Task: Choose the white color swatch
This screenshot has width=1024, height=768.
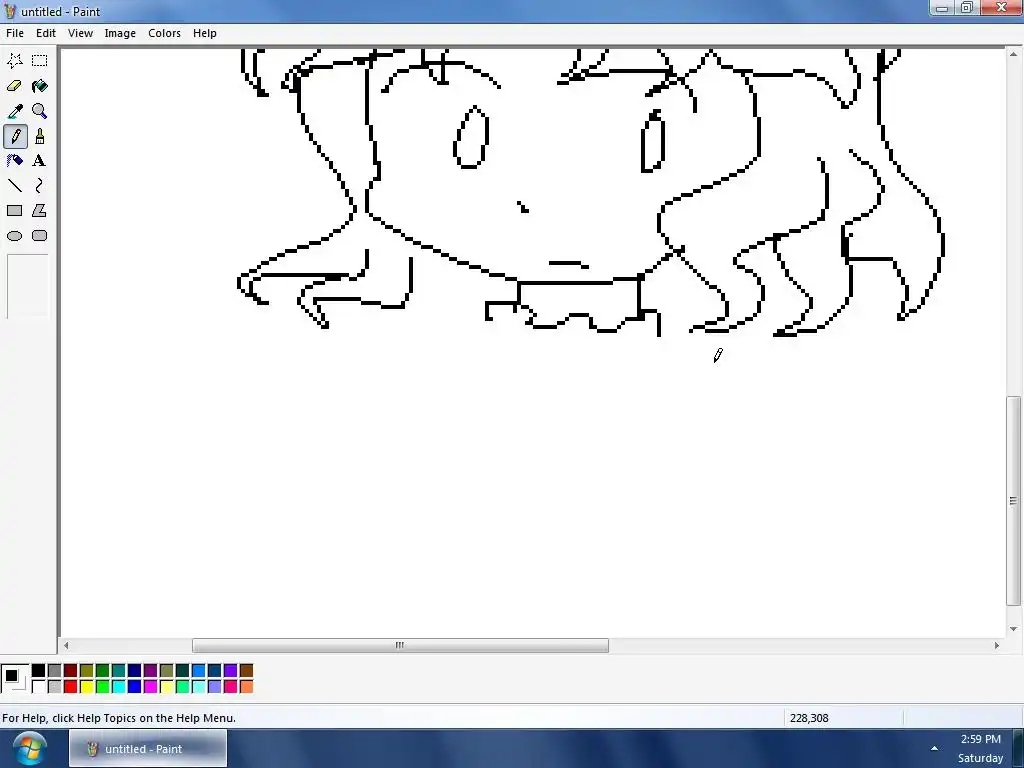Action: click(39, 686)
